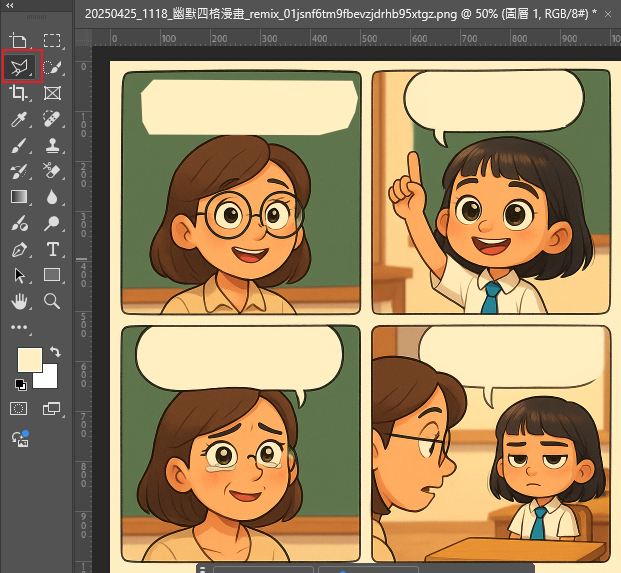The image size is (621, 573).
Task: Open the Edit Toolbar three-dots menu
Action: [19, 327]
